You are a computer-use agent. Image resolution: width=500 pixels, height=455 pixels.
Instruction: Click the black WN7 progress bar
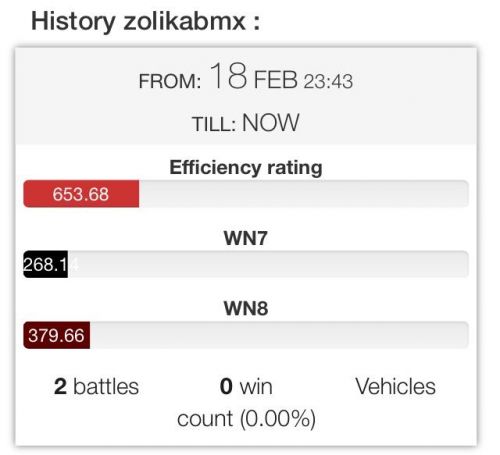point(45,264)
